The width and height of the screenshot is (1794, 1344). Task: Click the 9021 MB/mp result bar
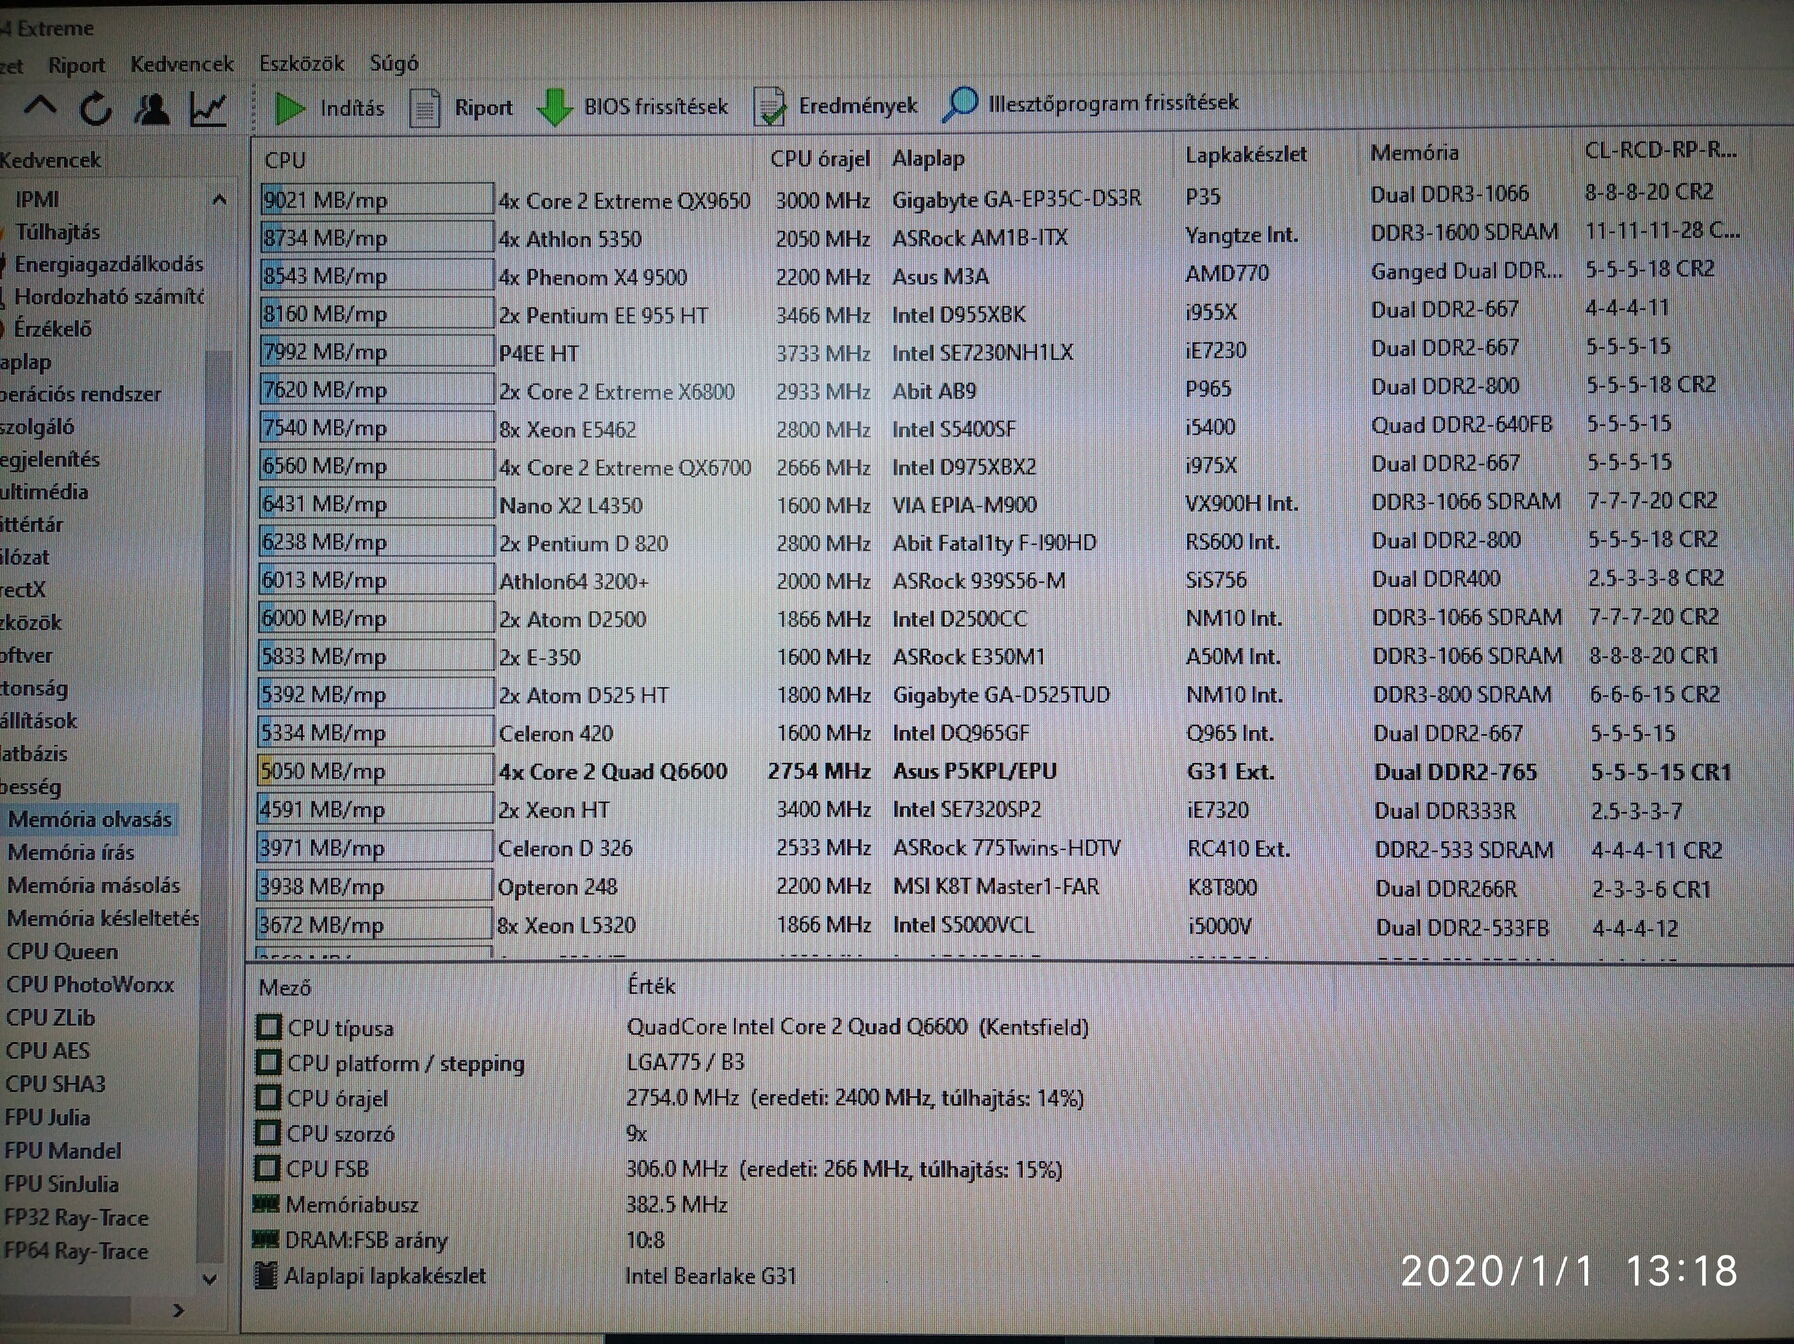[376, 199]
